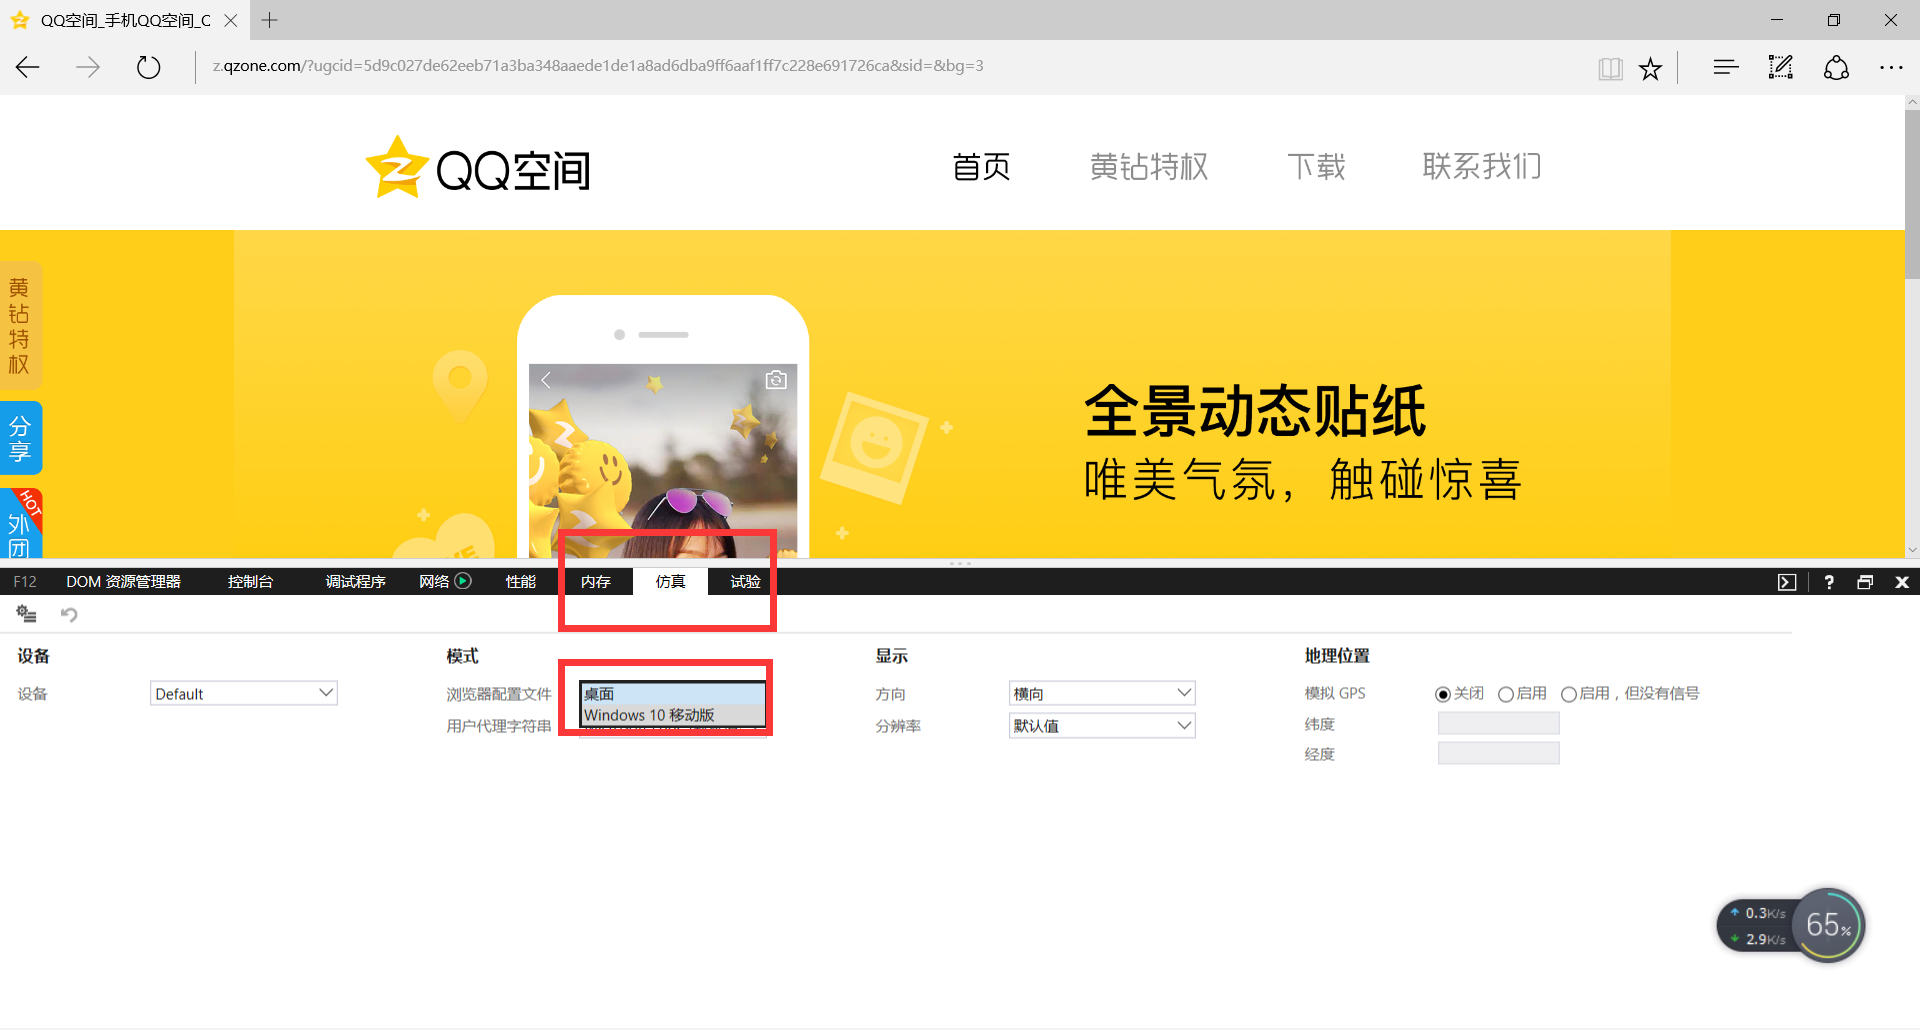Open the 方向 orientation dropdown
This screenshot has height=1030, width=1920.
pos(1101,693)
